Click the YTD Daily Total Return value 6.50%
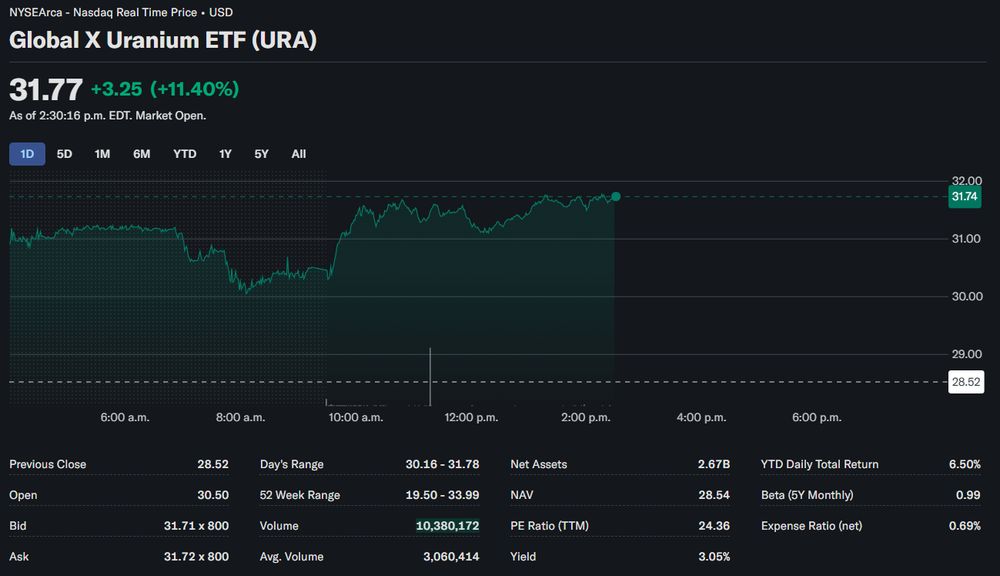This screenshot has width=1000, height=576. tap(965, 464)
